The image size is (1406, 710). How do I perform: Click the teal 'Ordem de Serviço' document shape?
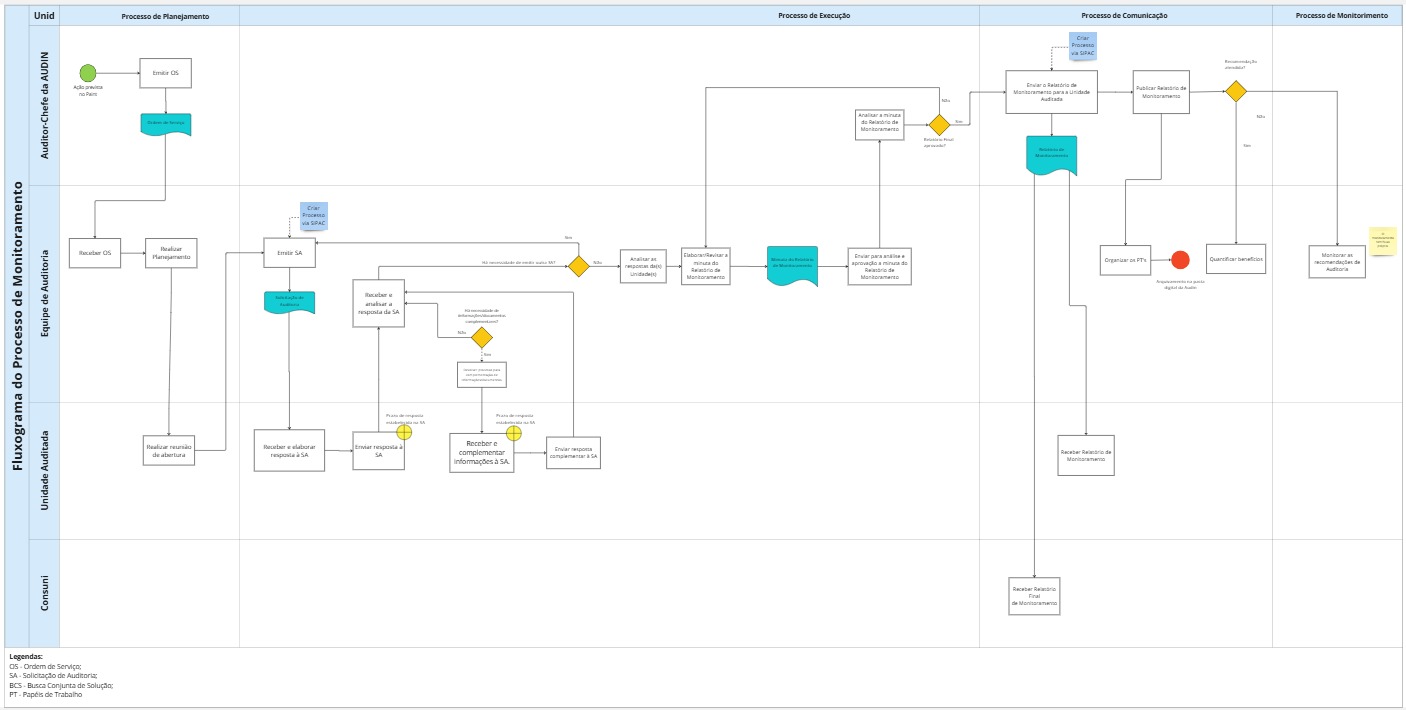(166, 124)
